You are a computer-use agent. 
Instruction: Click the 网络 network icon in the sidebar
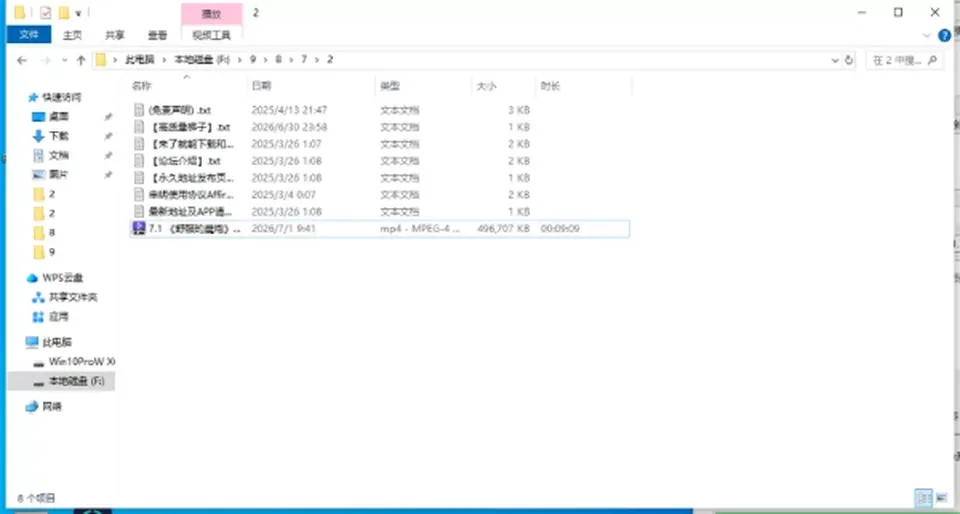32,407
